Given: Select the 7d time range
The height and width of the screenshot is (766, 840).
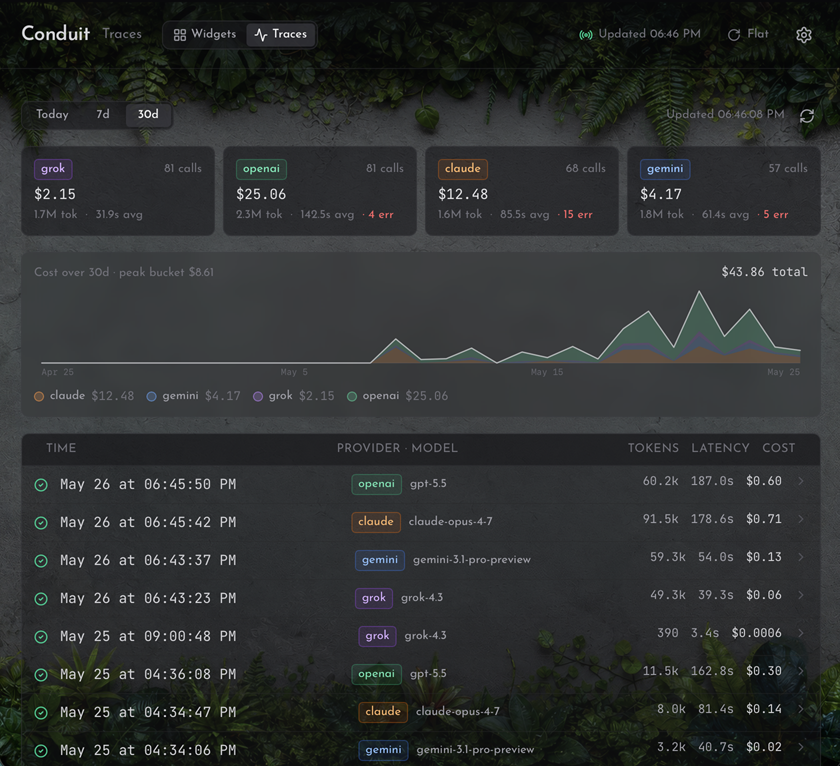Looking at the screenshot, I should 102,114.
